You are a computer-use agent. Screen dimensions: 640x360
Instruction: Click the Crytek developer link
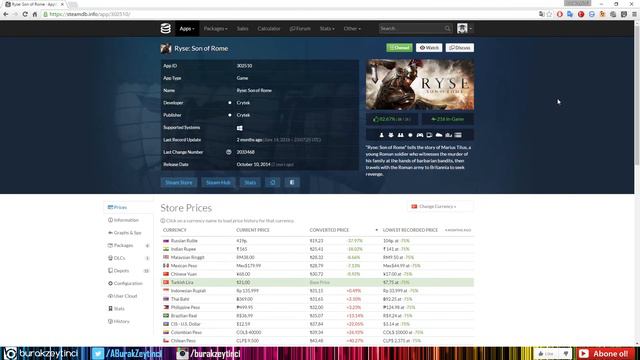[x=243, y=103]
